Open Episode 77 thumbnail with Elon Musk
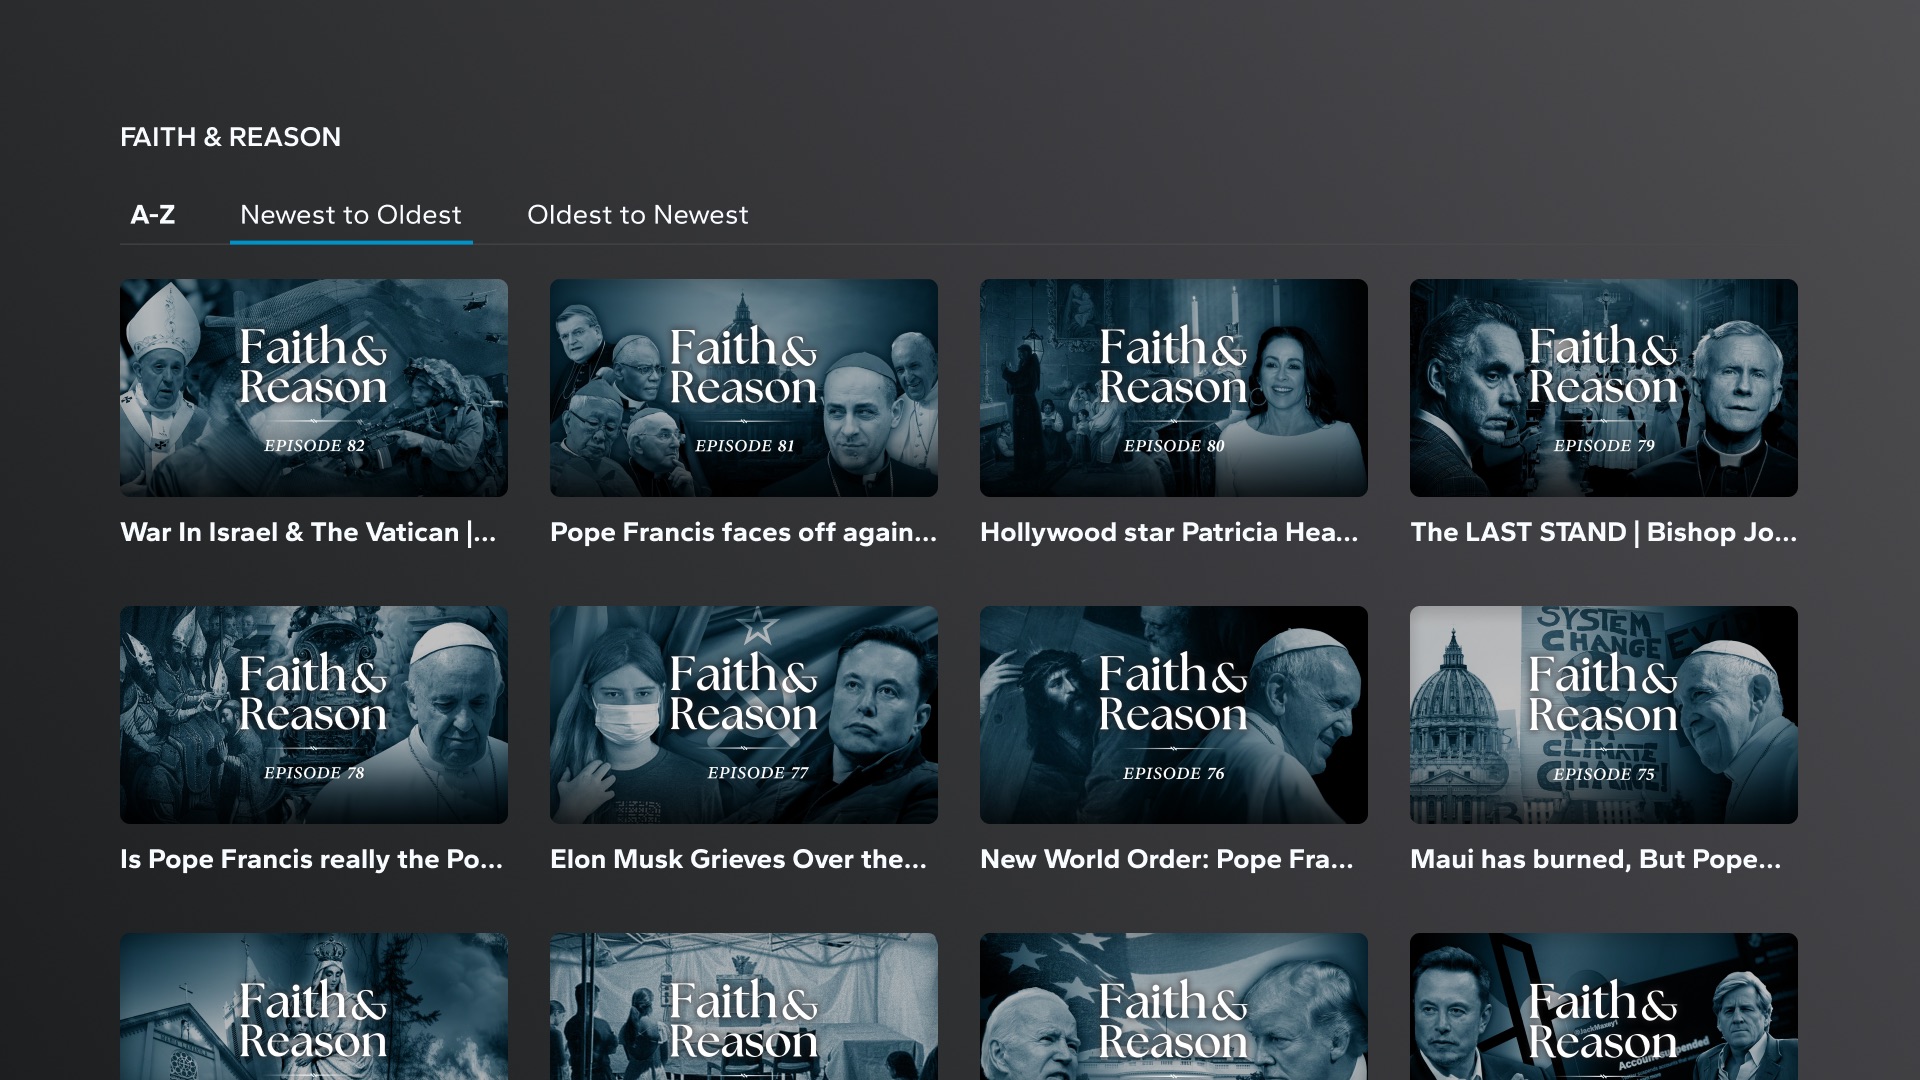Screen dimensions: 1920x1080 744,715
